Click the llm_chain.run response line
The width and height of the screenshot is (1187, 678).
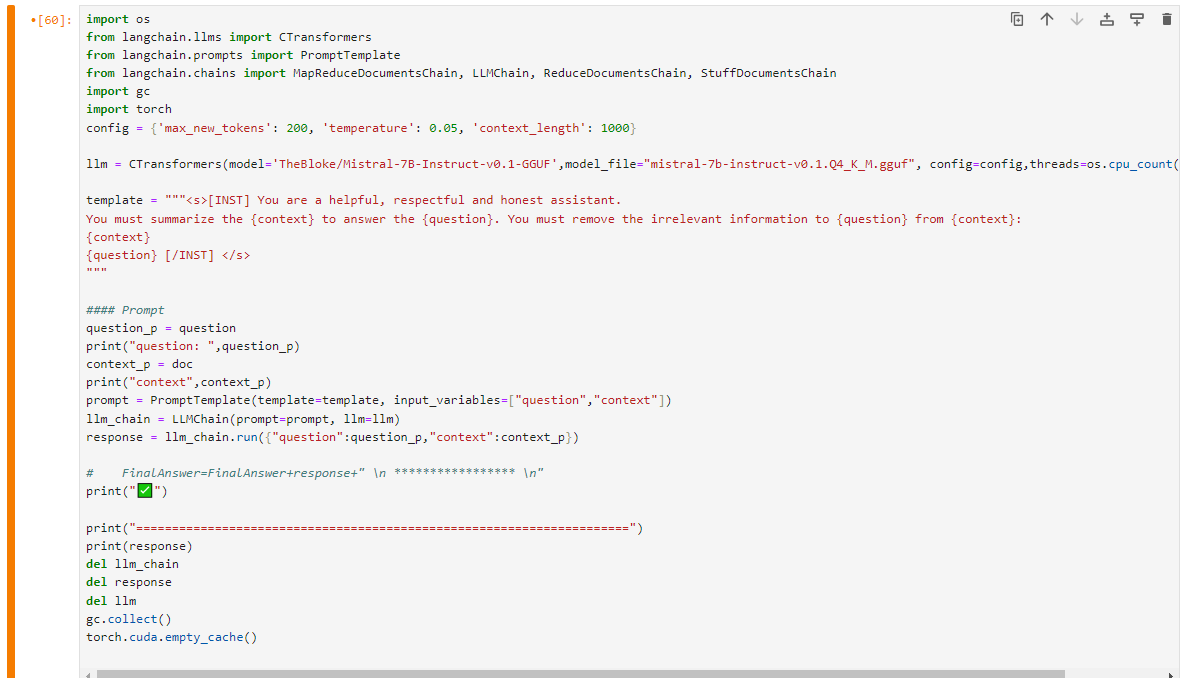pyautogui.click(x=300, y=436)
